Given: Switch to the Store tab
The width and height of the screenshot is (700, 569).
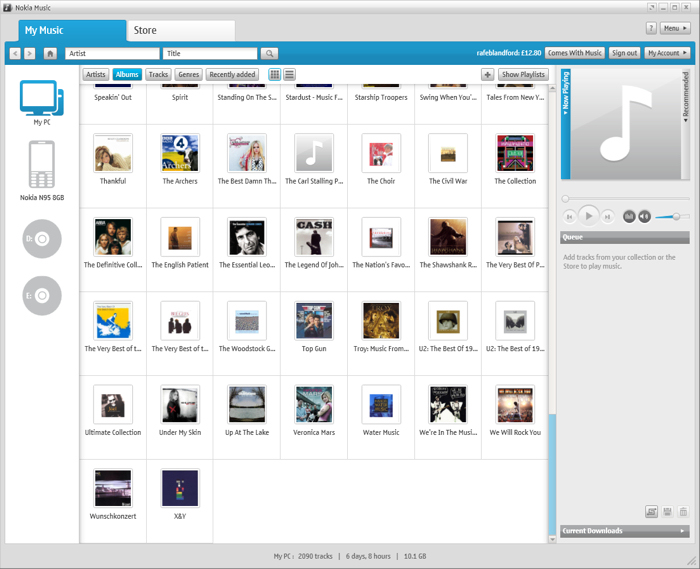Looking at the screenshot, I should 181,30.
